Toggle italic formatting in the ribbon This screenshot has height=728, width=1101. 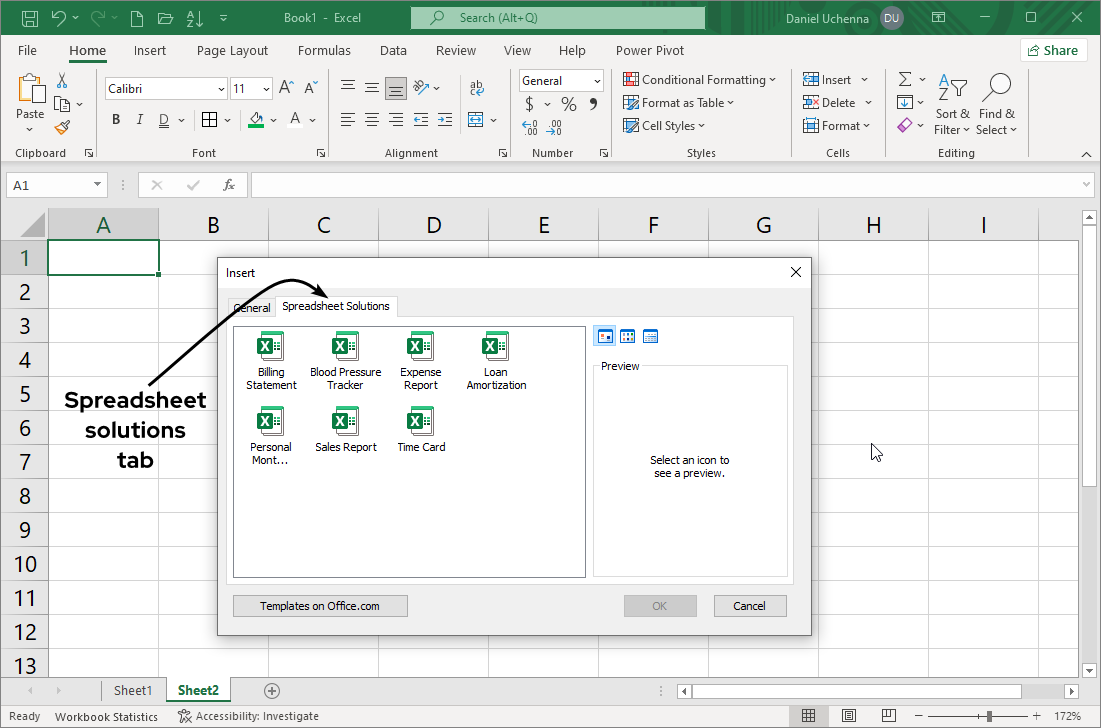(x=139, y=119)
